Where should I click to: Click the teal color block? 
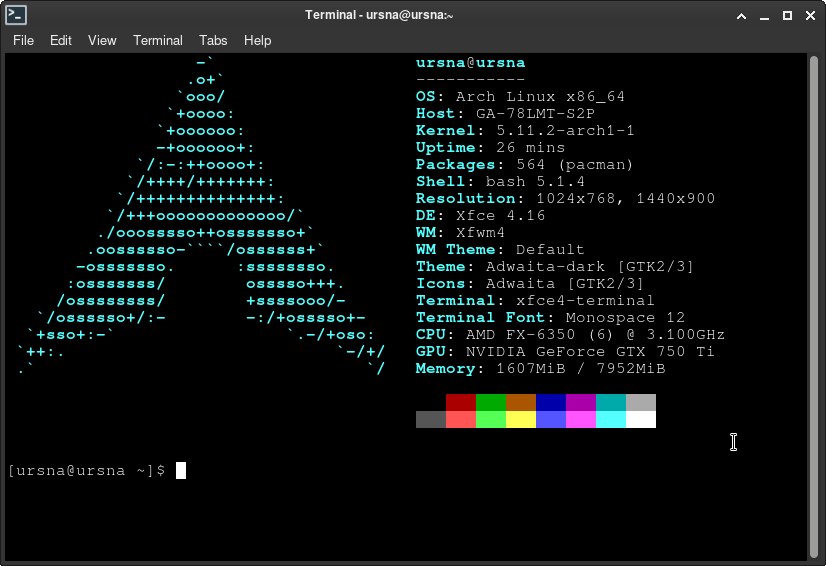pos(611,403)
